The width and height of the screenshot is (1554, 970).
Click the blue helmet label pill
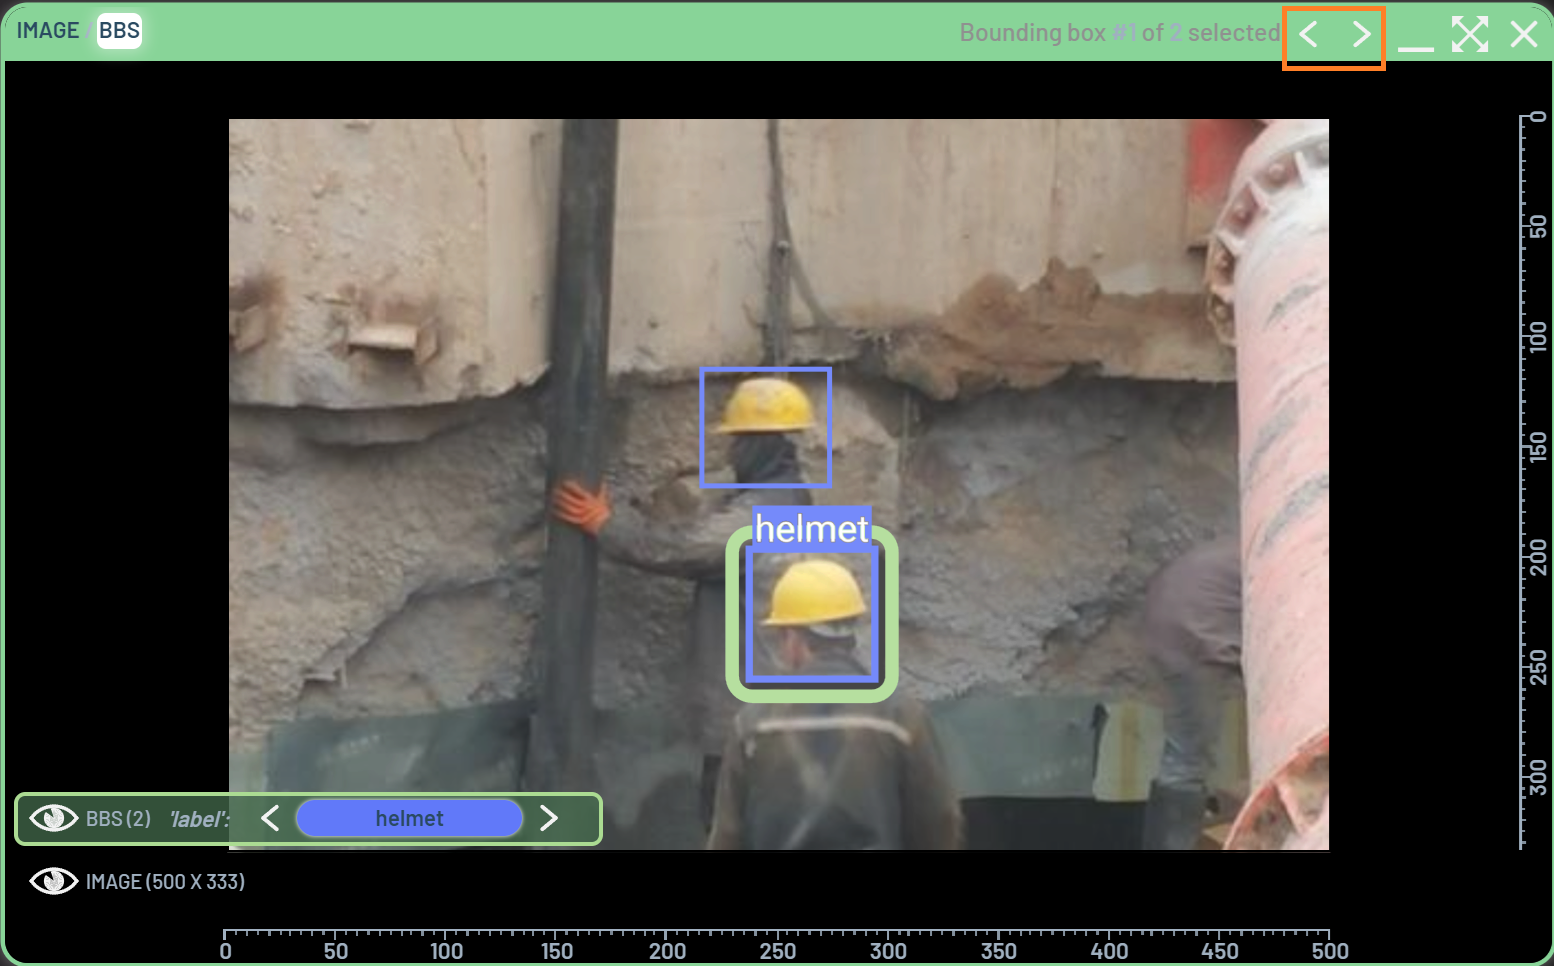click(409, 819)
